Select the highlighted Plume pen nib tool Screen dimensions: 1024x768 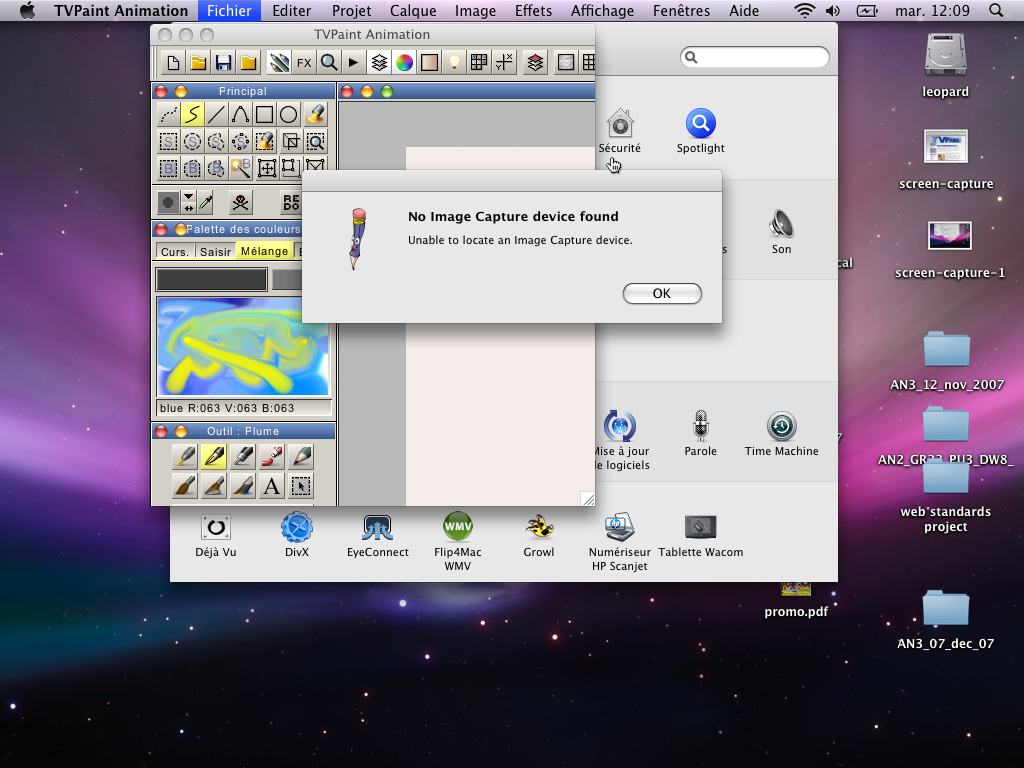[214, 456]
